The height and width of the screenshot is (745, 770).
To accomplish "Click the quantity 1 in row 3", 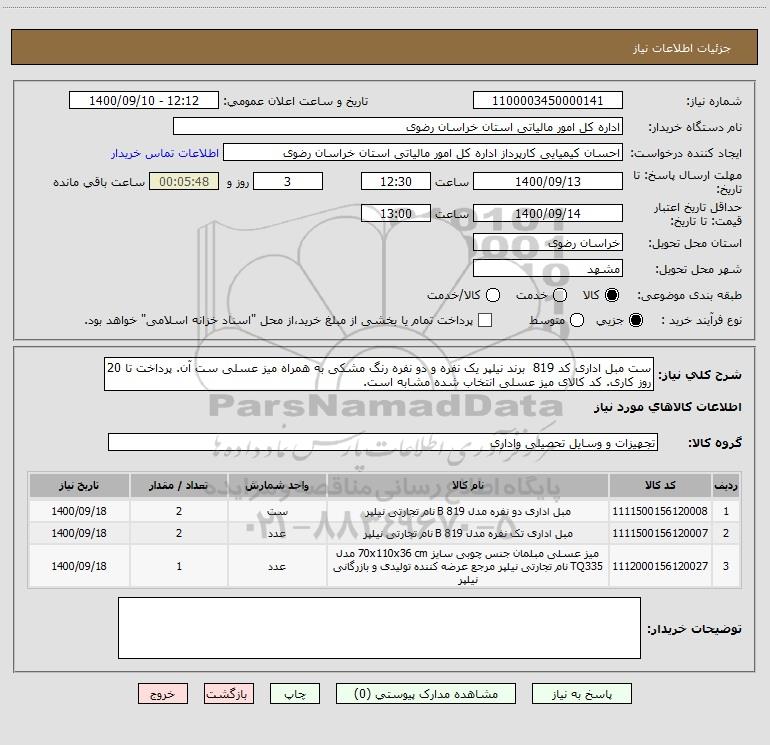I will pyautogui.click(x=179, y=566).
